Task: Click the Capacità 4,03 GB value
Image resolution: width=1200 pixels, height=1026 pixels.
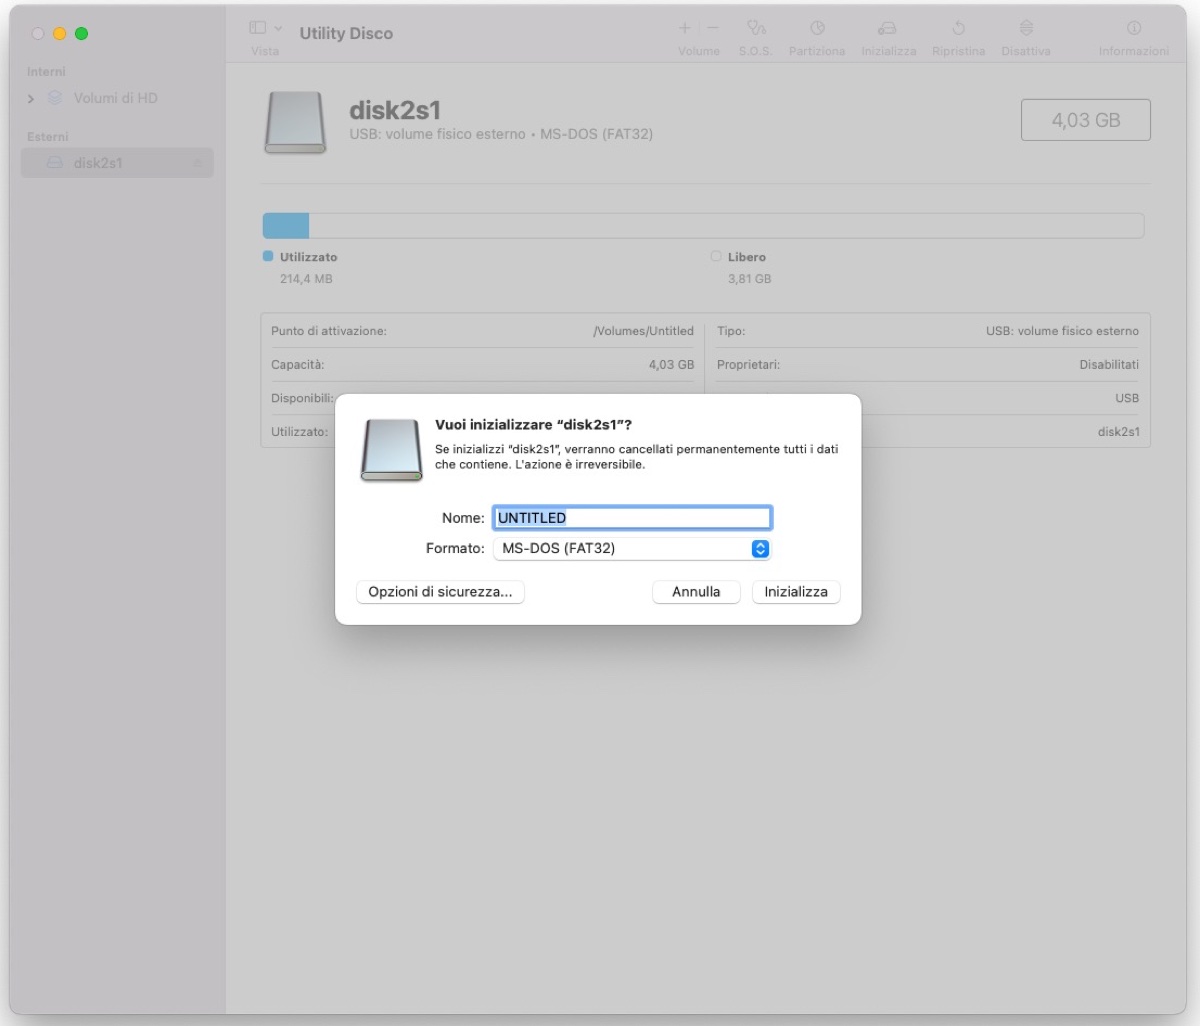Action: pos(671,365)
